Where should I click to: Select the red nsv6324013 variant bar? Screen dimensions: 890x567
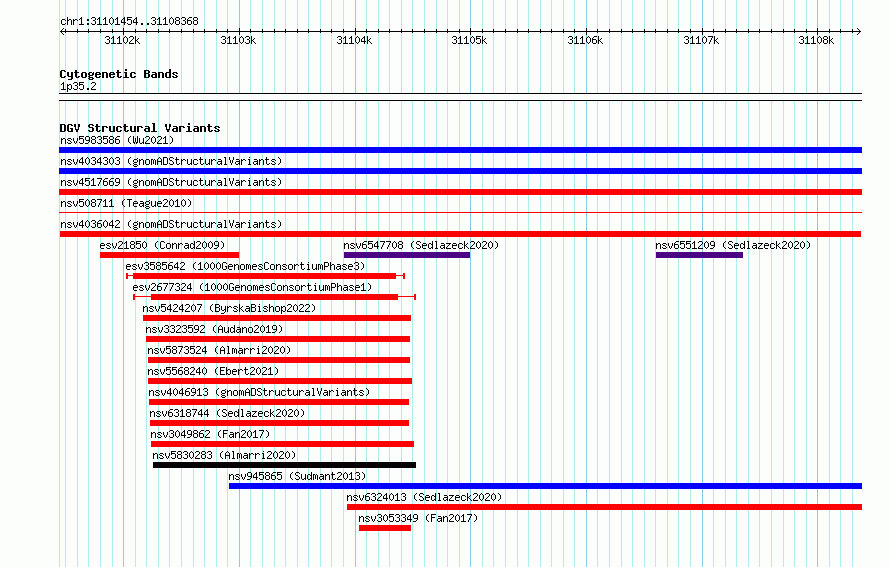point(604,507)
